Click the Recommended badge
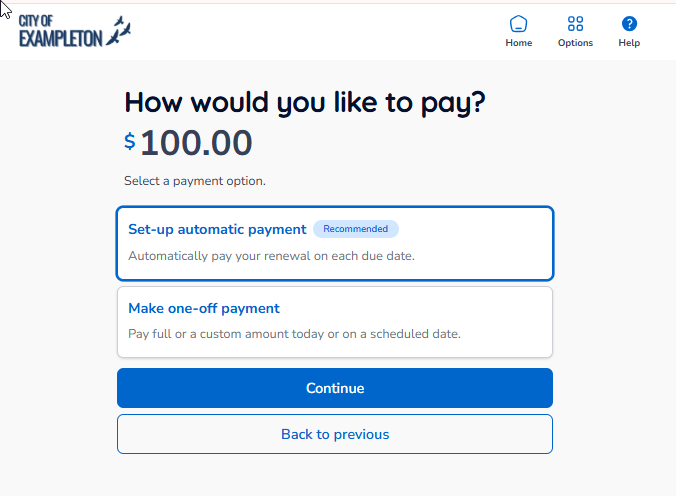 (356, 229)
